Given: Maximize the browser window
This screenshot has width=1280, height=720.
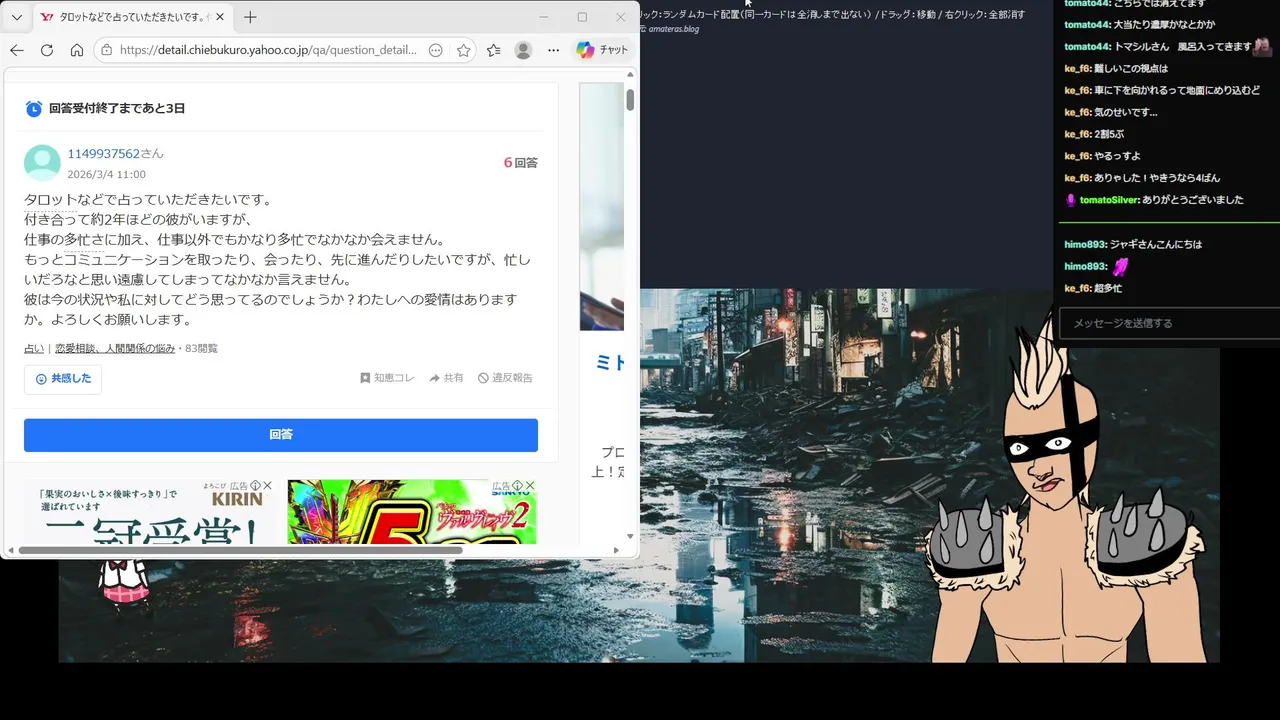Looking at the screenshot, I should coord(582,17).
